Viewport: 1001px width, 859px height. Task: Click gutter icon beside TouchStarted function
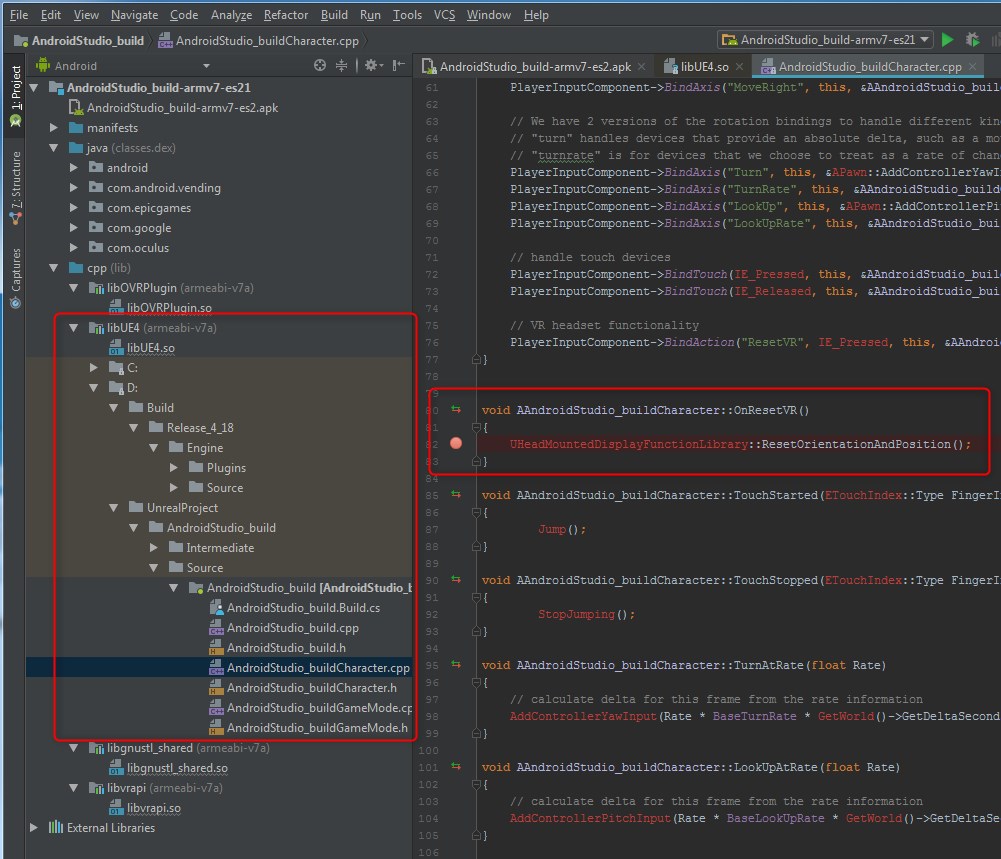point(456,494)
